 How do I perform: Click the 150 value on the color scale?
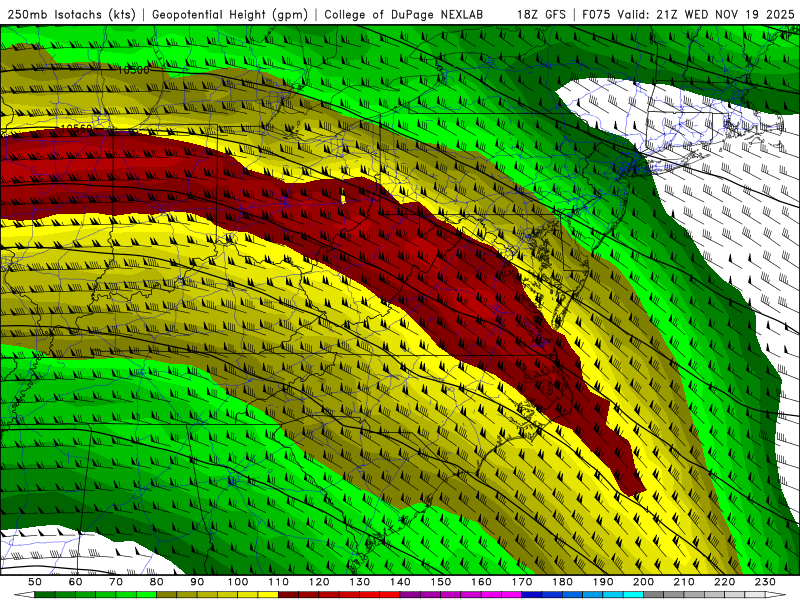[441, 582]
